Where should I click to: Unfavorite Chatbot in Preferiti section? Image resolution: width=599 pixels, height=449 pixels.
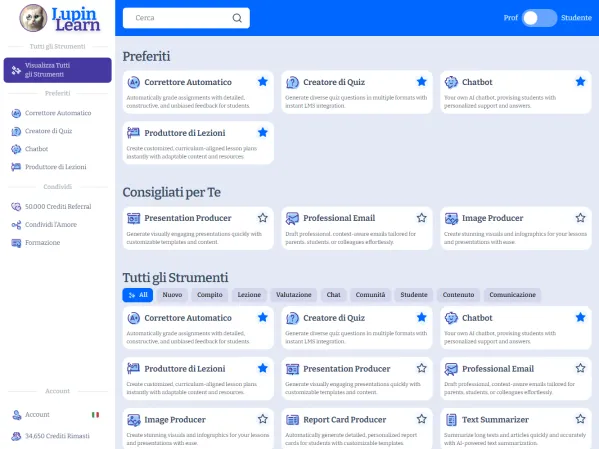click(x=580, y=82)
